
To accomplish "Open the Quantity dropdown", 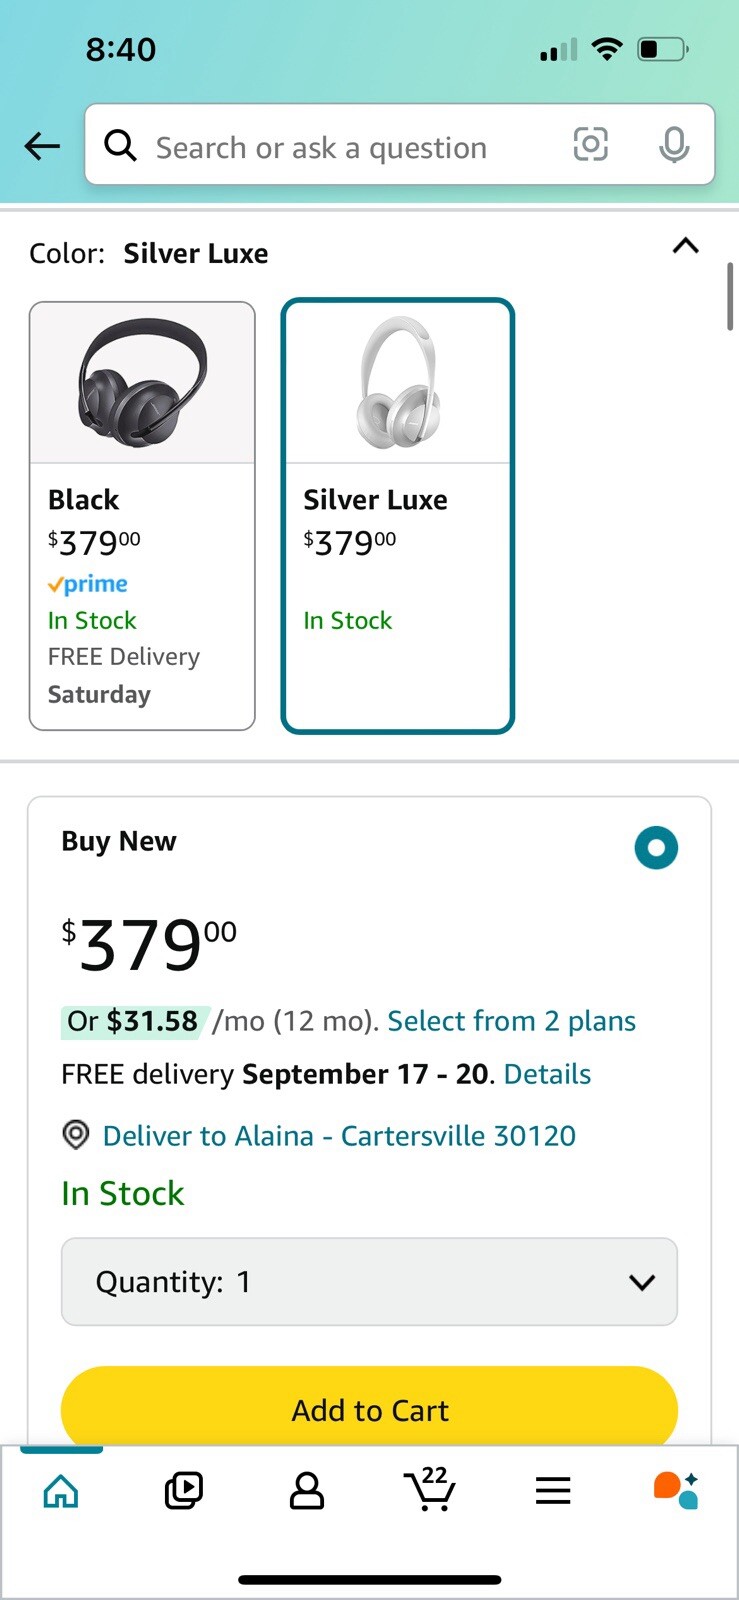I will [x=369, y=1282].
